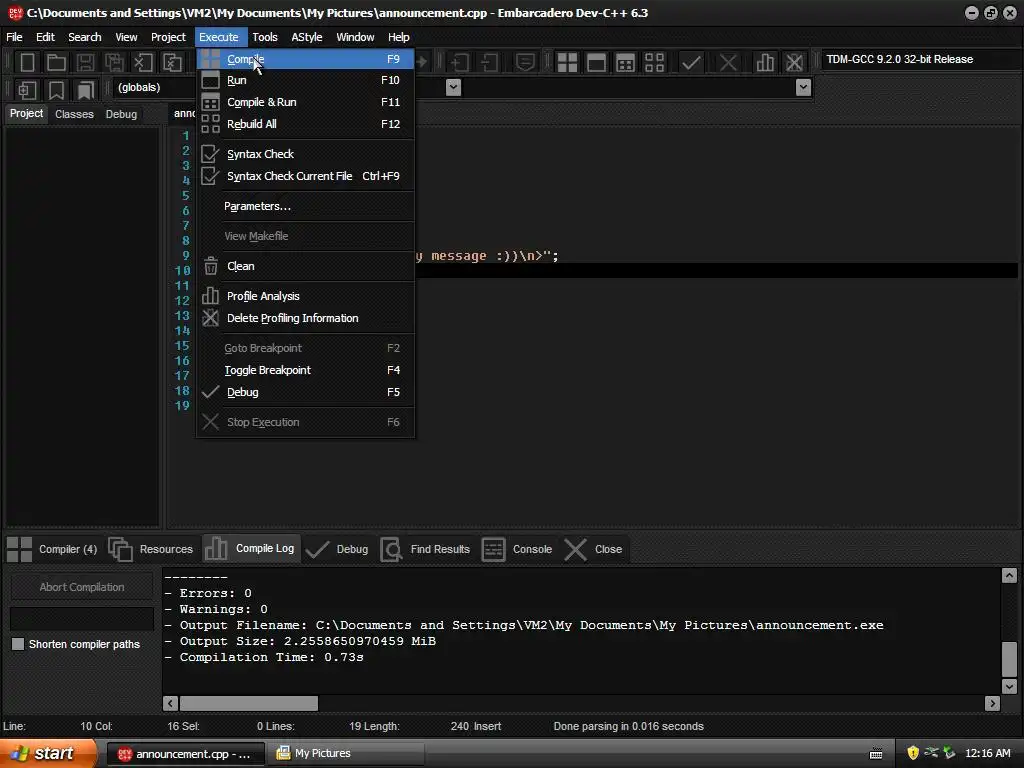Click the middle dropdown arrow in second toolbar row
This screenshot has height=768, width=1024.
tap(453, 87)
